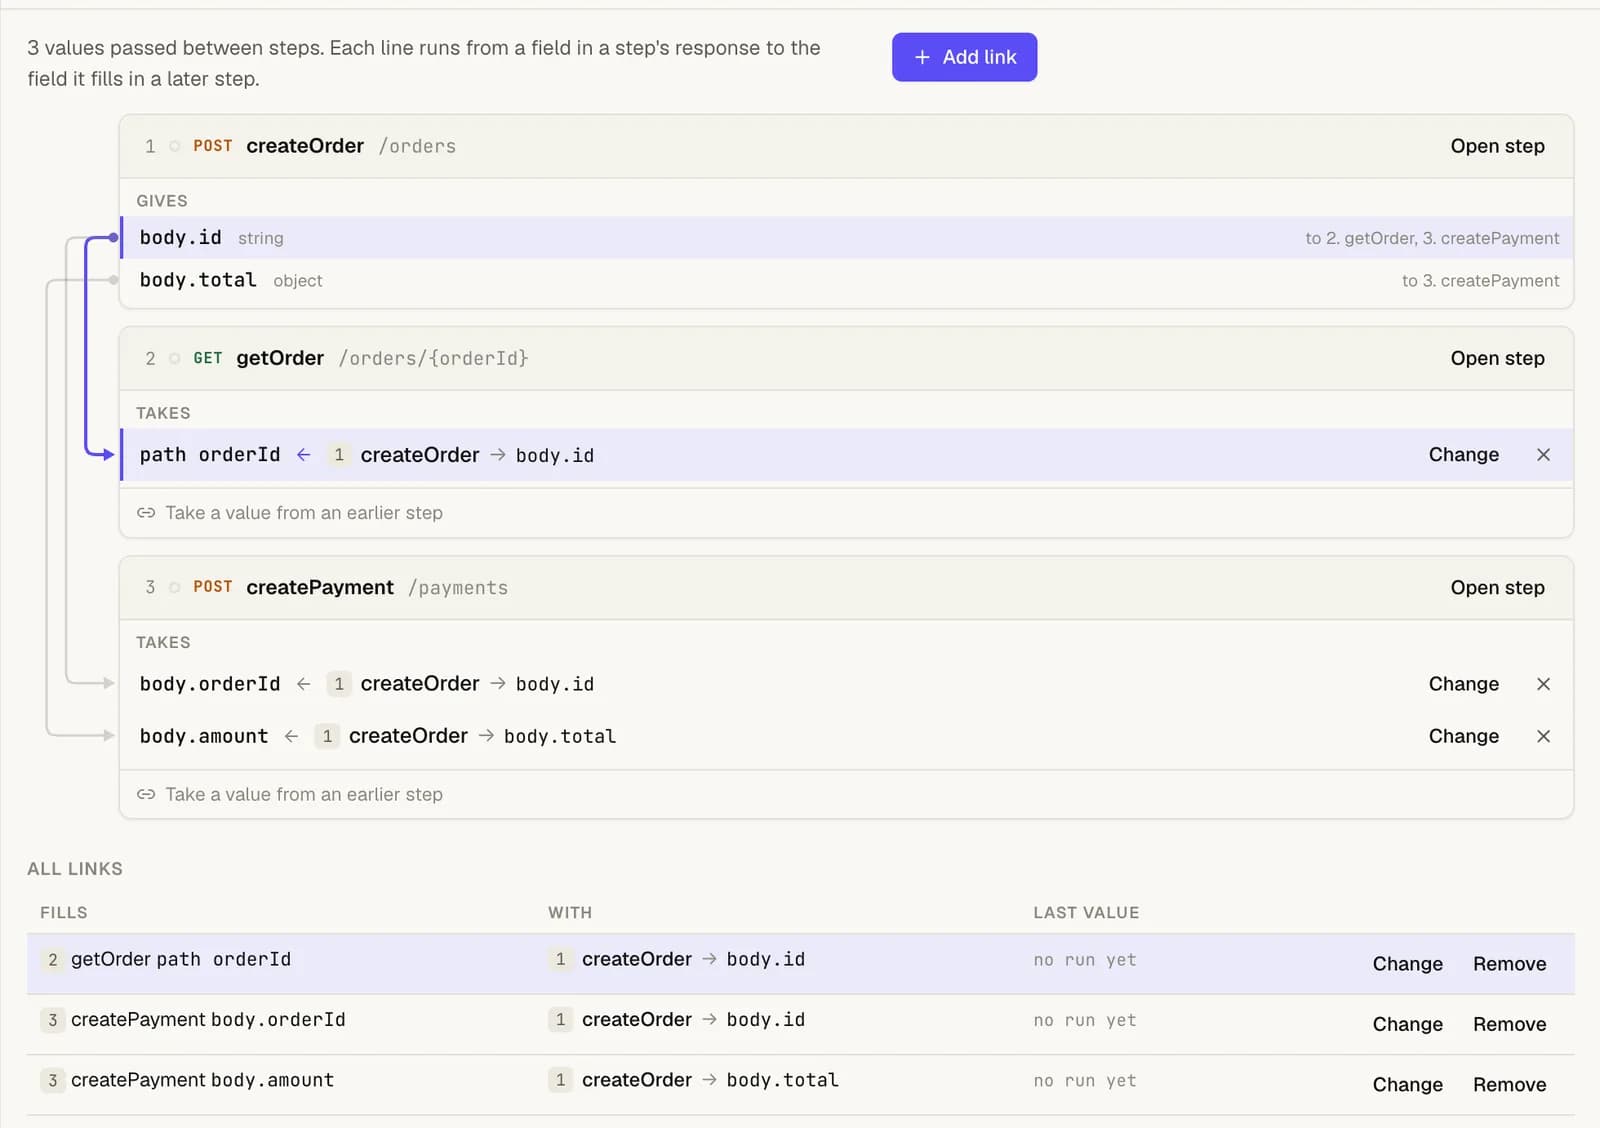Click the createPayment status circle icon
This screenshot has height=1128, width=1600.
pyautogui.click(x=174, y=588)
